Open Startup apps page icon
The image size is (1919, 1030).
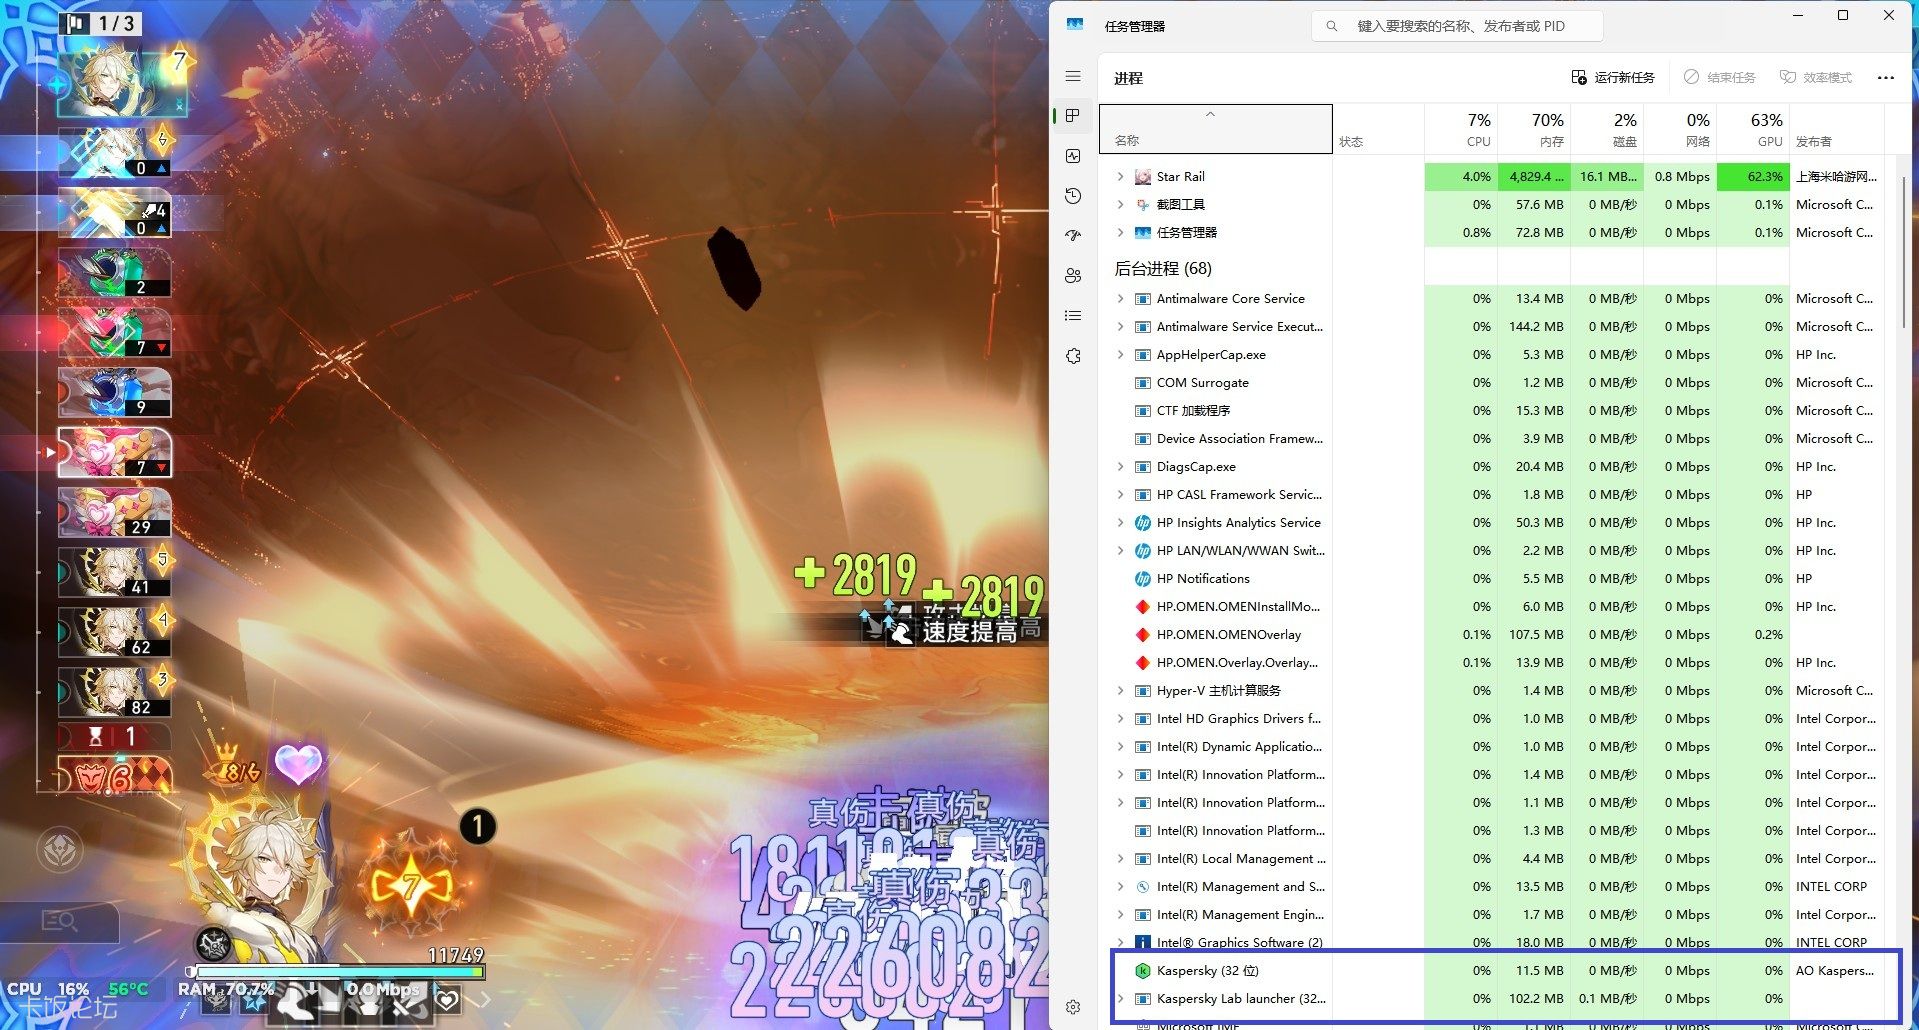click(x=1073, y=236)
